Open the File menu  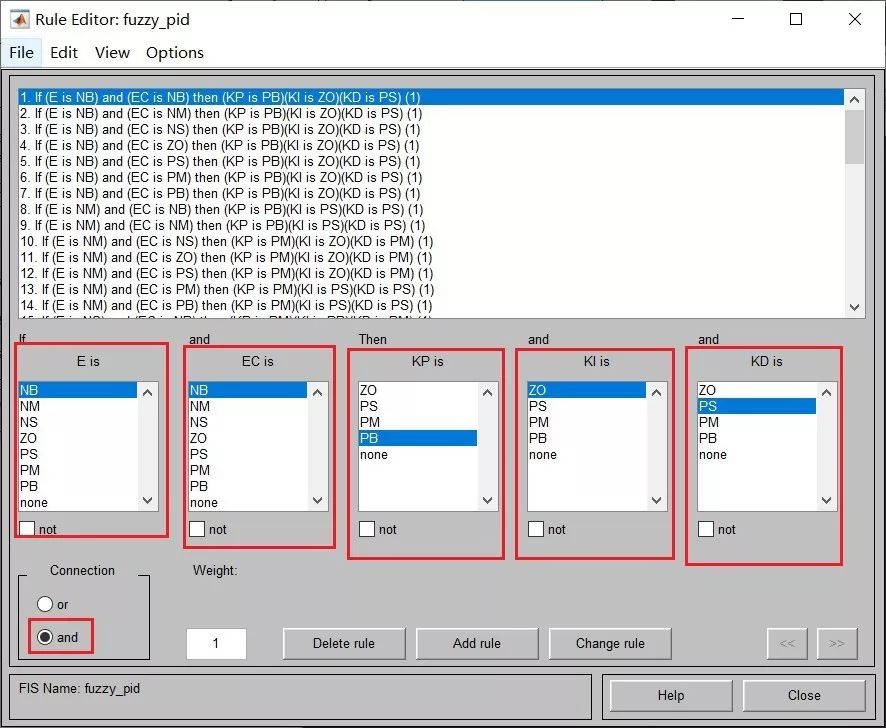(x=21, y=53)
